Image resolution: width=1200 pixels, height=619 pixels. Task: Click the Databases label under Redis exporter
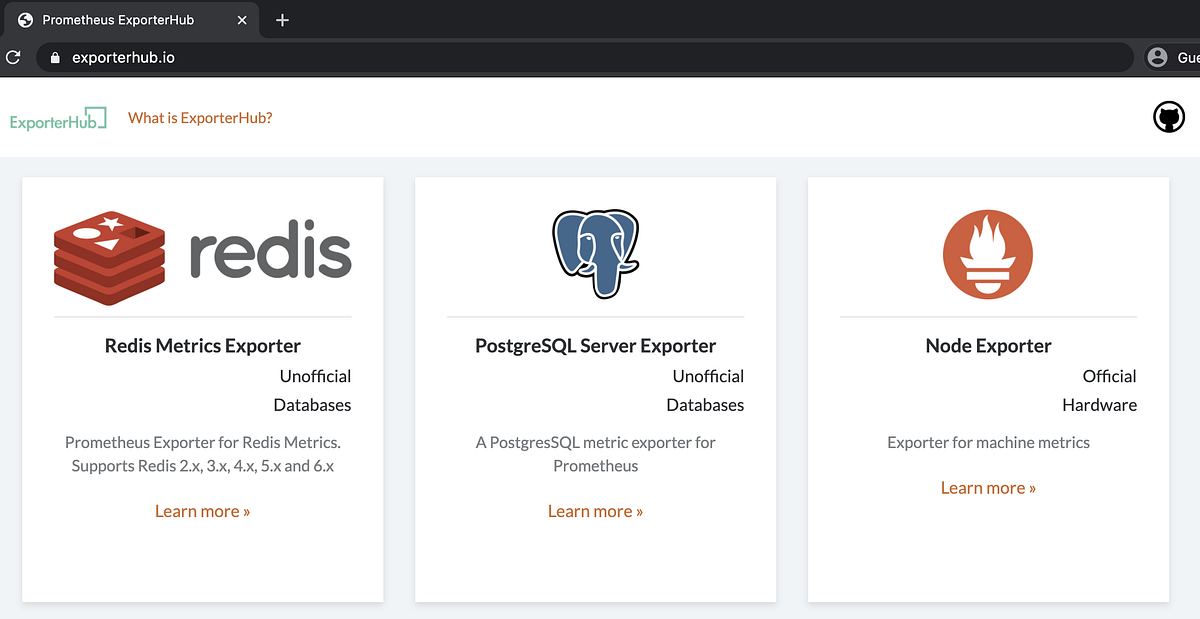[x=311, y=404]
